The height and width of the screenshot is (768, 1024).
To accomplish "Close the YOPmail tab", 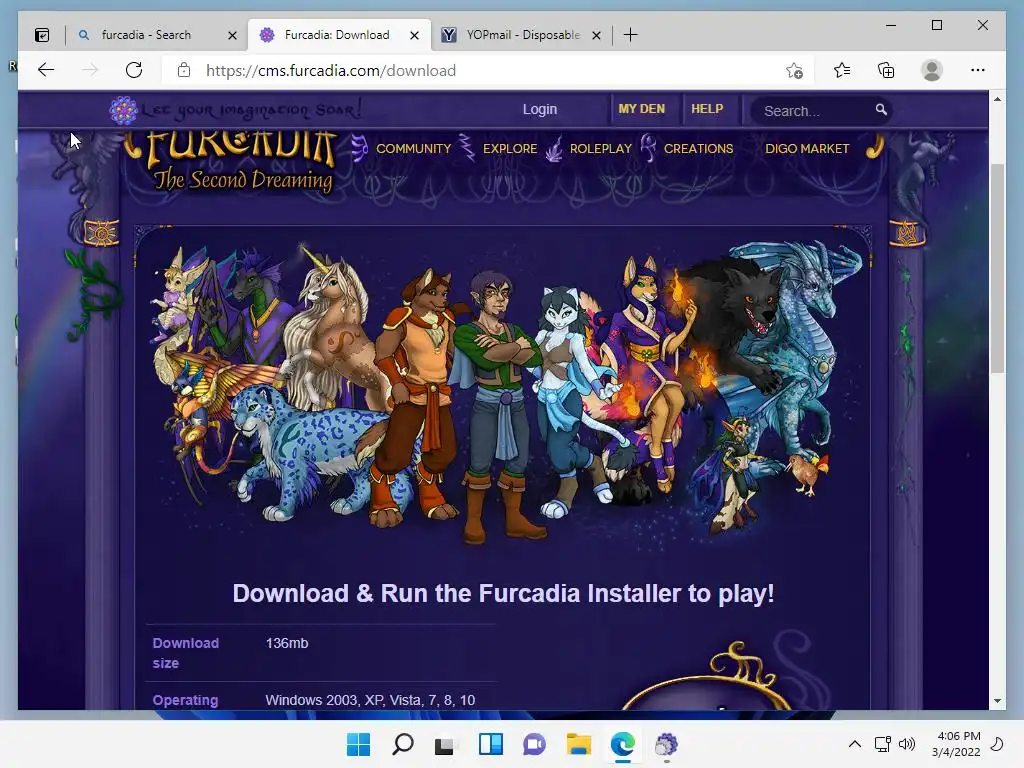I will point(596,35).
